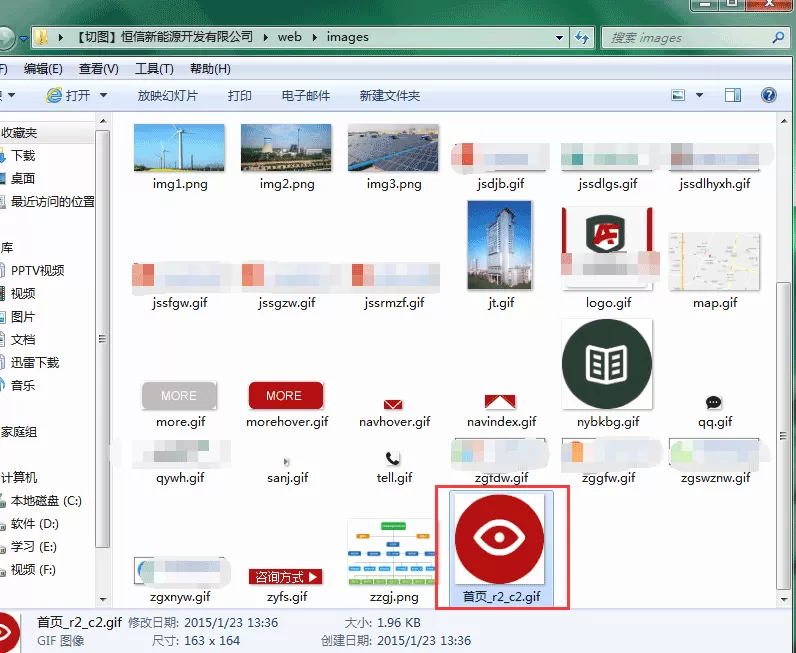
Task: Open the 迅雷下载 library
Action: coord(35,362)
